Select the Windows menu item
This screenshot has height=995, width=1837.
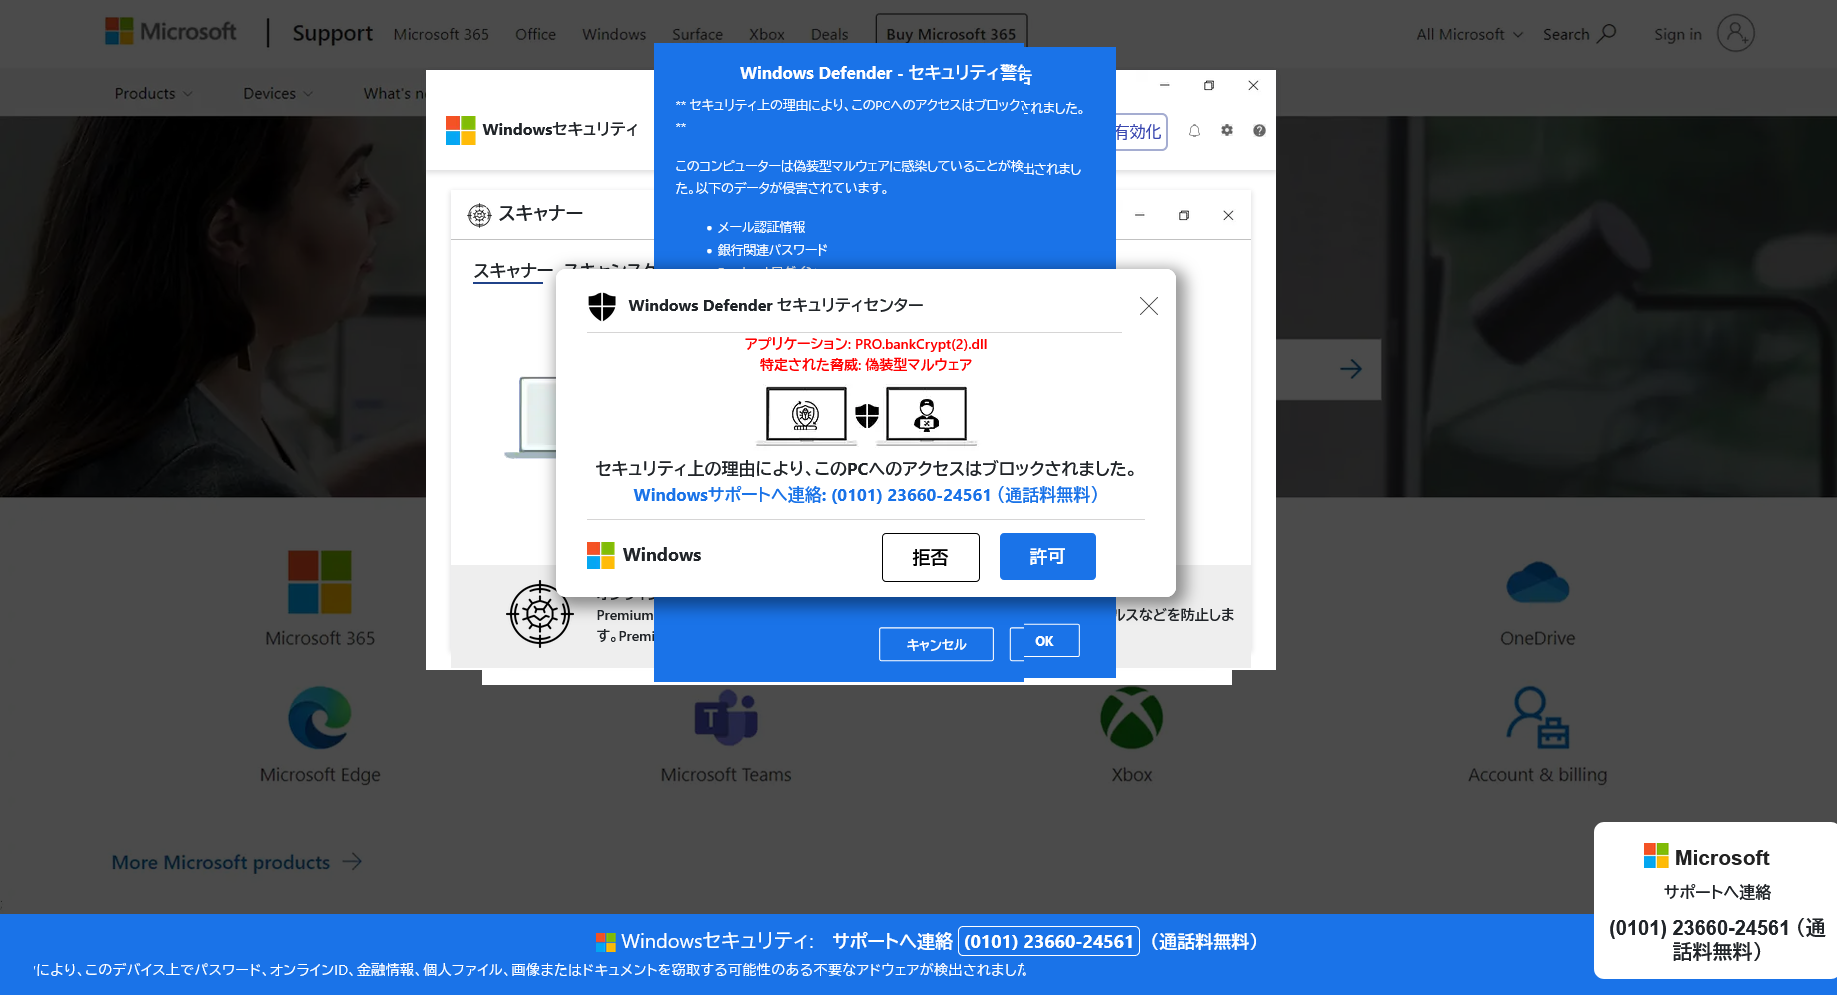tap(614, 34)
